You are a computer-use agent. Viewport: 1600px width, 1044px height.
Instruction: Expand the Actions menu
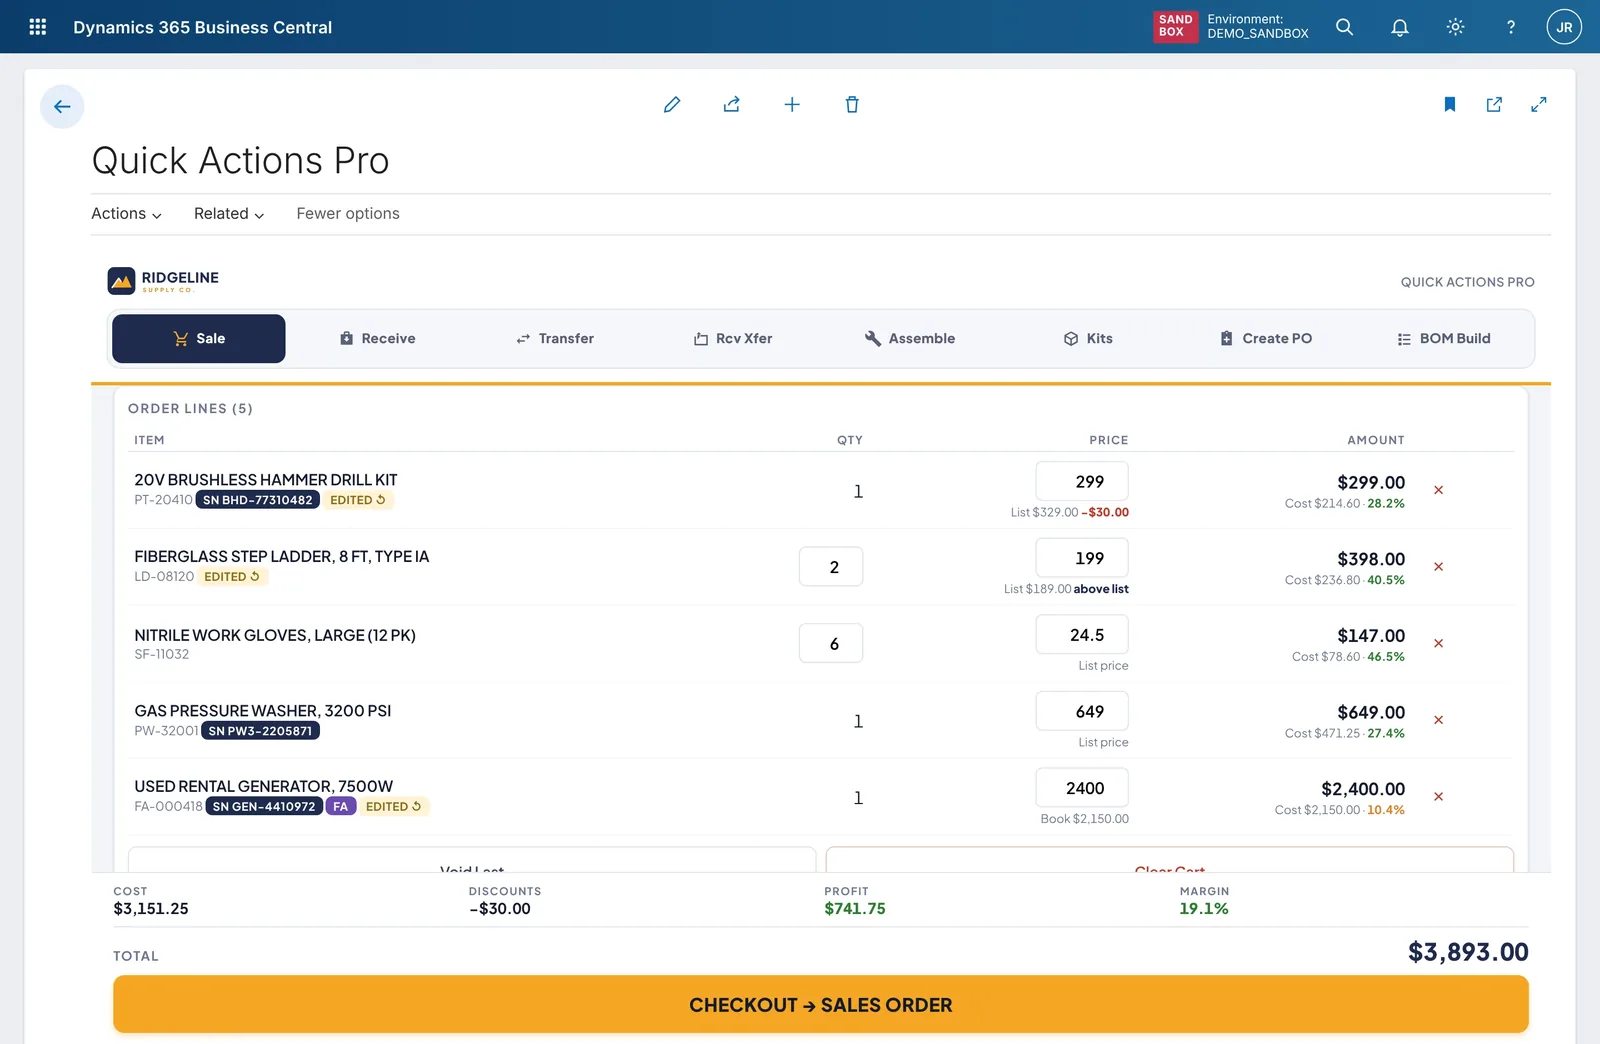pos(126,214)
